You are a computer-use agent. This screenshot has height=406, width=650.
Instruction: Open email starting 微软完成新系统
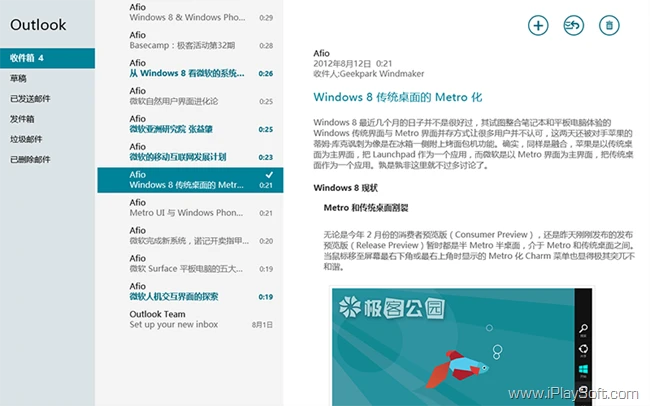[x=190, y=236]
